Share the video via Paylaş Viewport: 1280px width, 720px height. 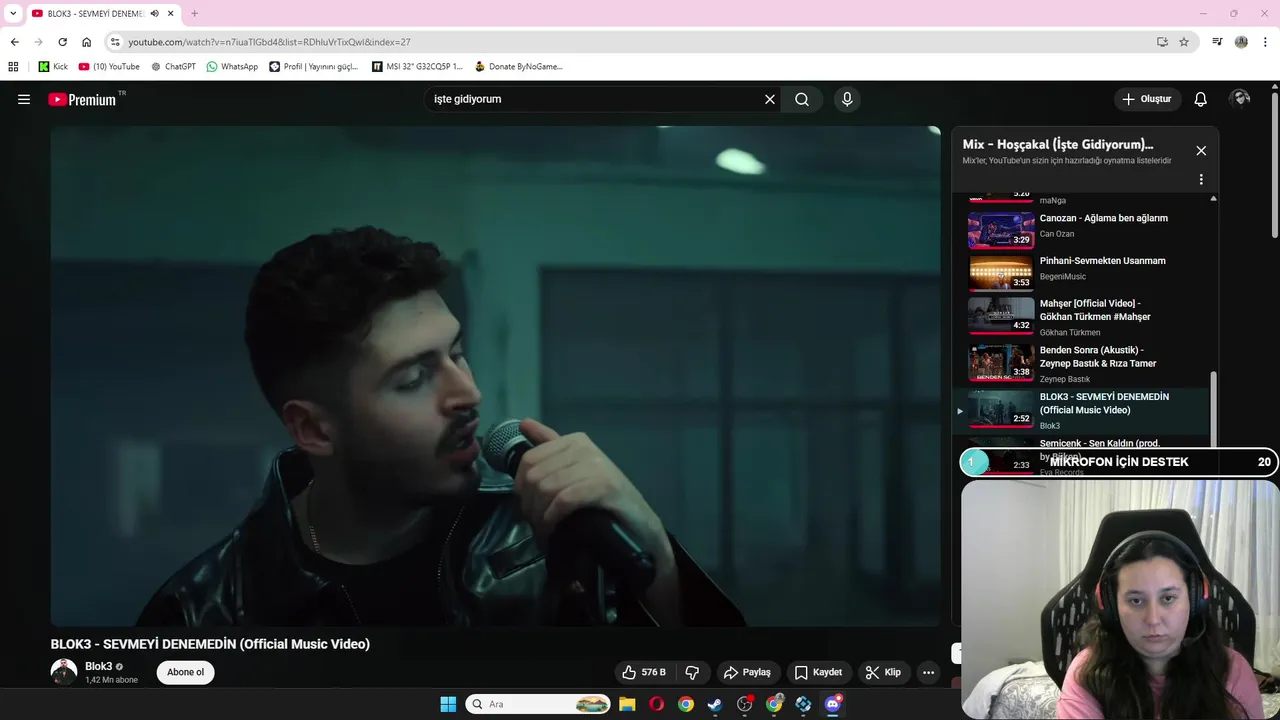(747, 672)
